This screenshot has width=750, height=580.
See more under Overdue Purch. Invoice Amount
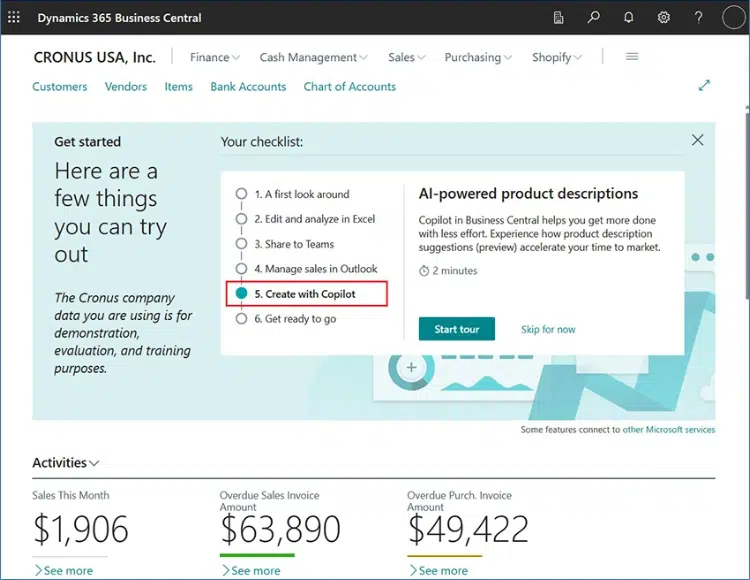[x=438, y=570]
